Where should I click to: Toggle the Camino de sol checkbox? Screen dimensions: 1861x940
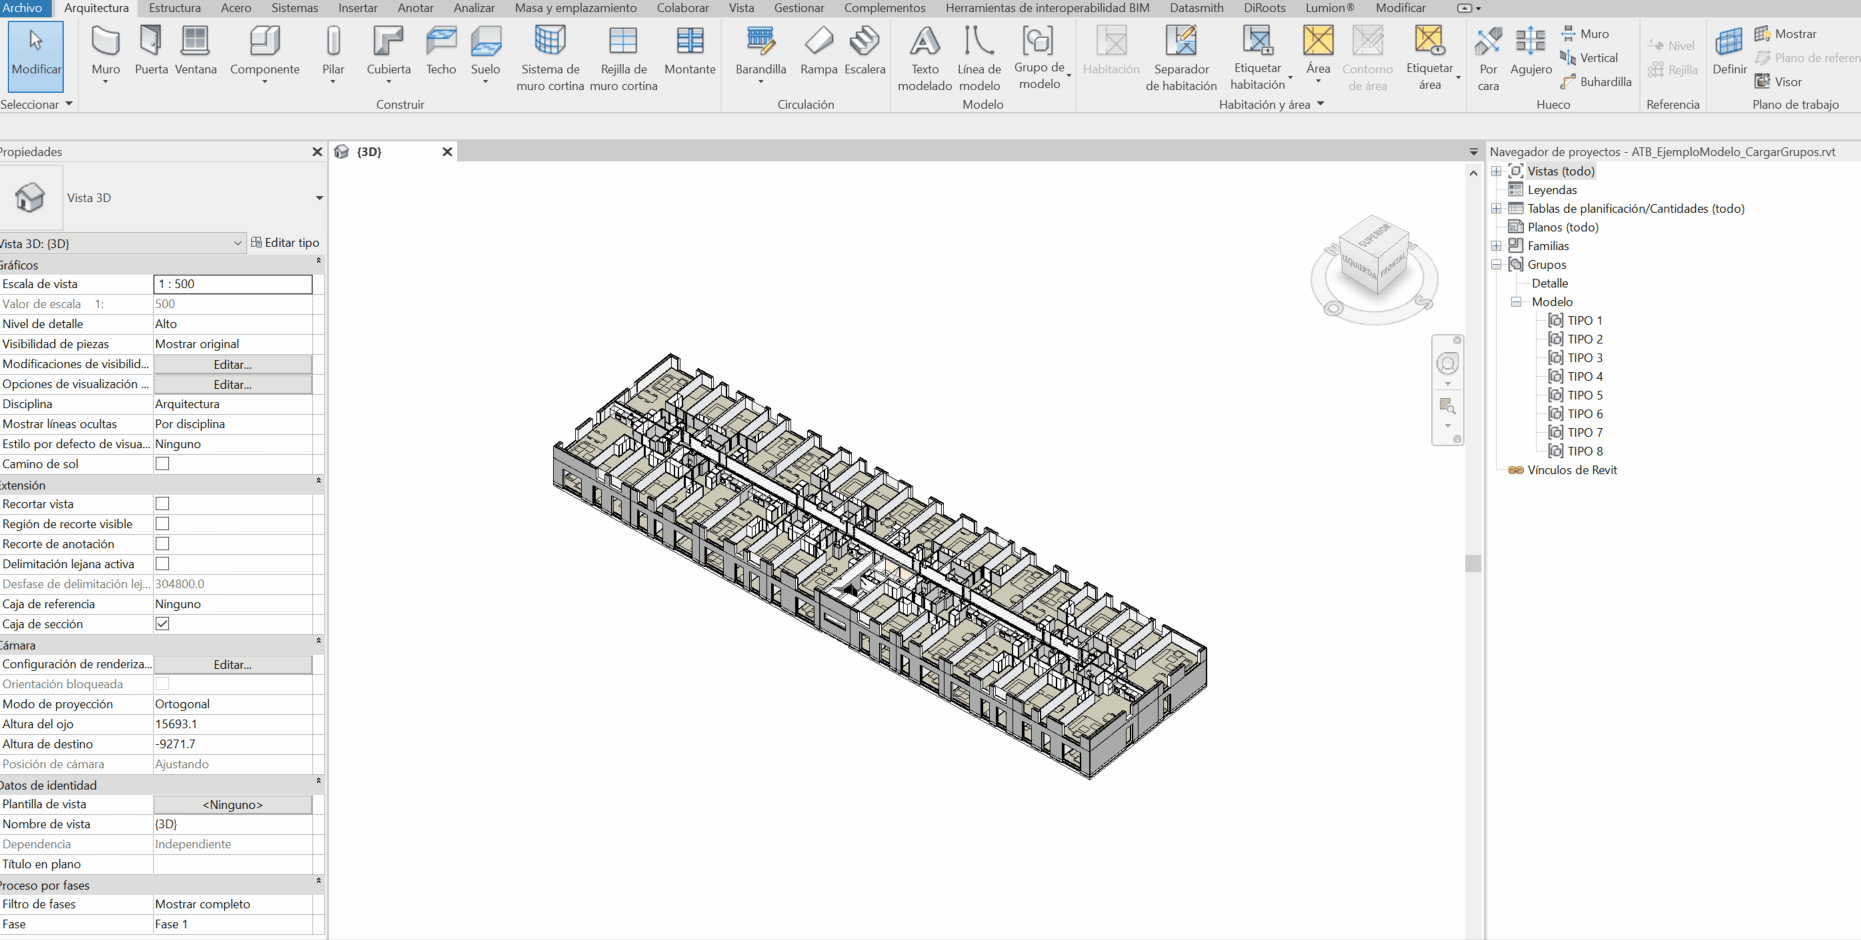[162, 464]
